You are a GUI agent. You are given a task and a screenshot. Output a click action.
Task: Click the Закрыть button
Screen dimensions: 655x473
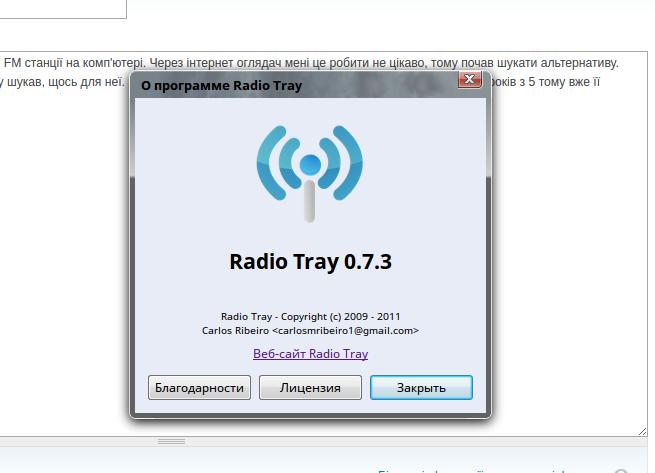click(x=421, y=387)
